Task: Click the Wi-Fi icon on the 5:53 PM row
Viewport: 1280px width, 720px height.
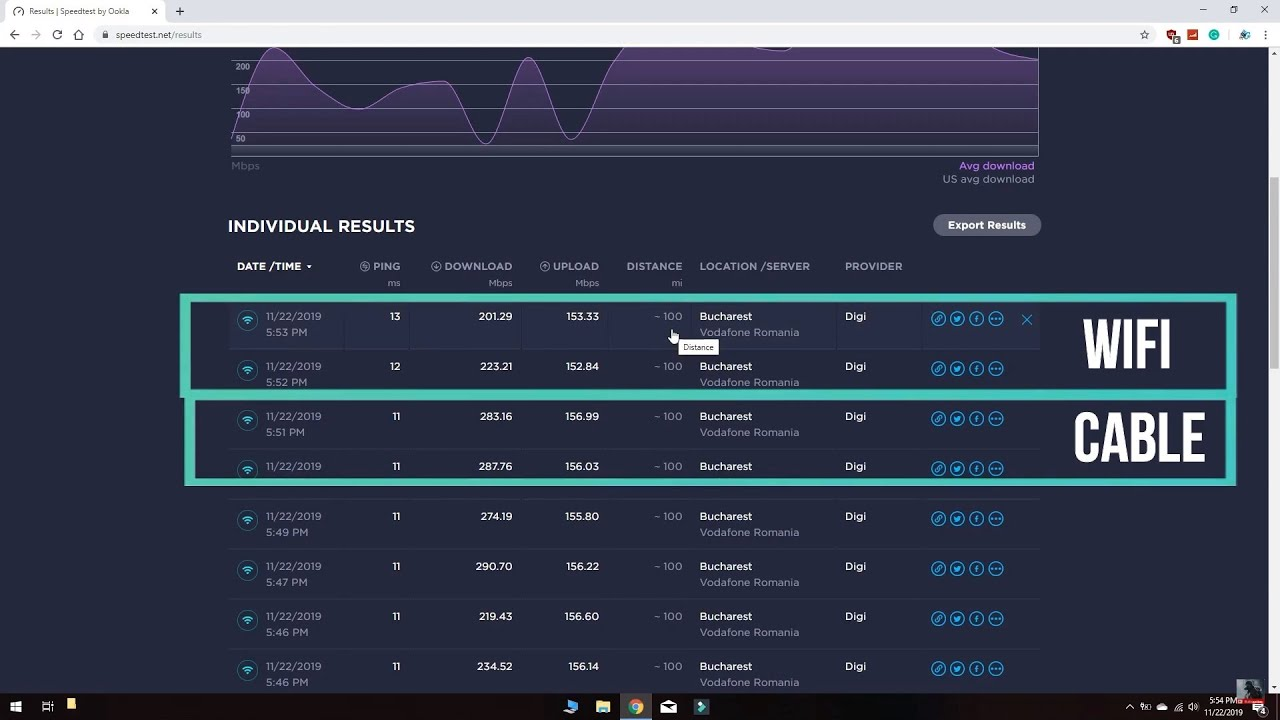Action: [x=247, y=320]
